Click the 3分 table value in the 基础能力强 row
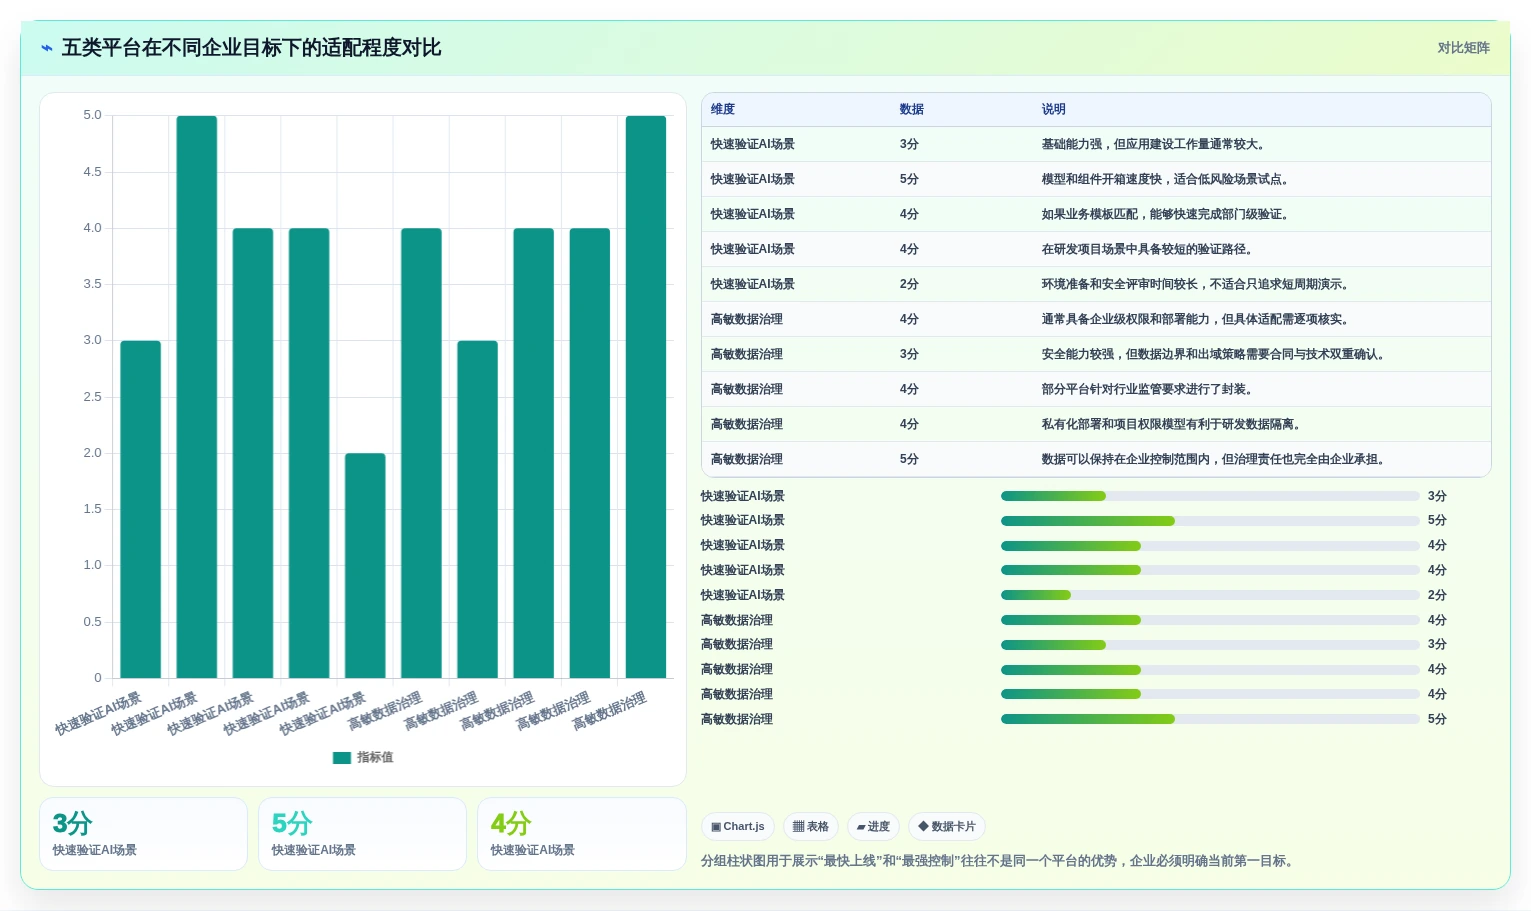 click(909, 144)
